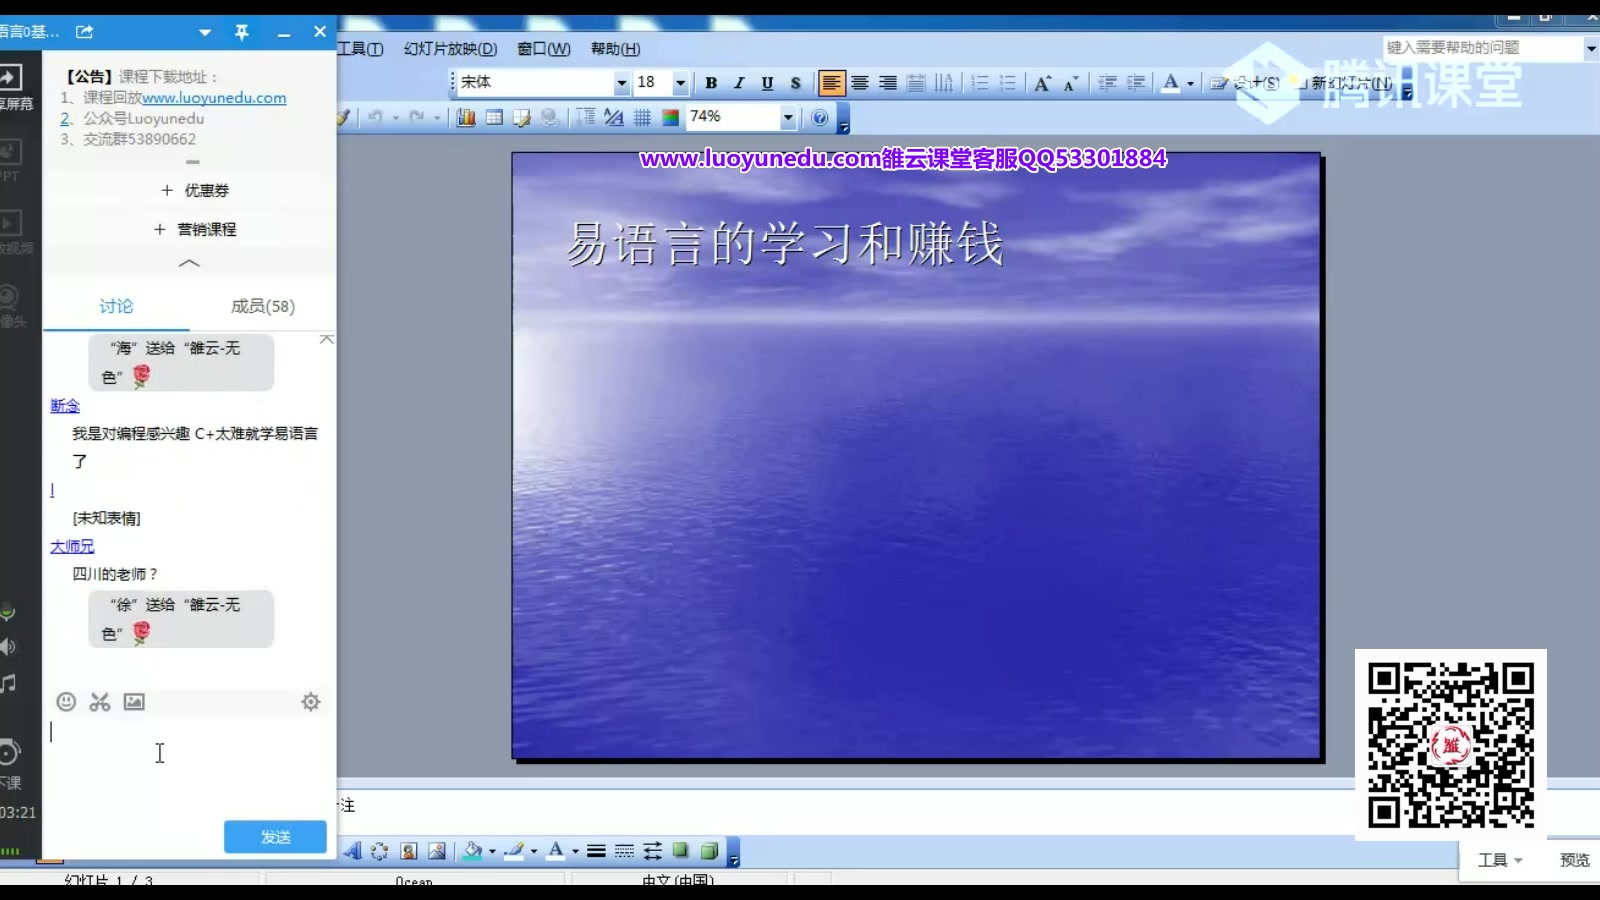The height and width of the screenshot is (900, 1600).
Task: Select align right paragraph button
Action: (888, 83)
